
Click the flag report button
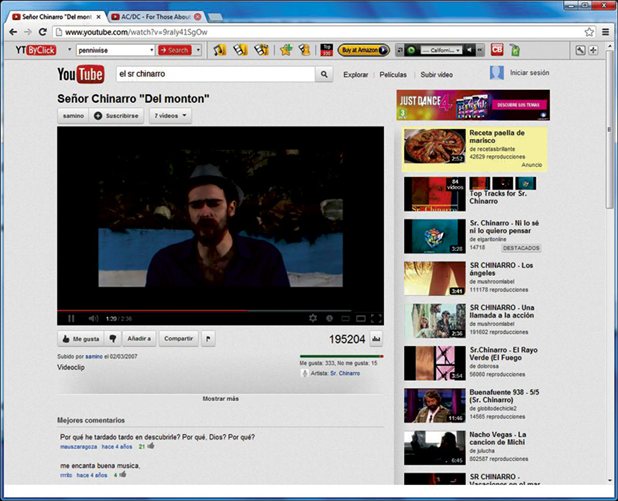click(x=208, y=339)
